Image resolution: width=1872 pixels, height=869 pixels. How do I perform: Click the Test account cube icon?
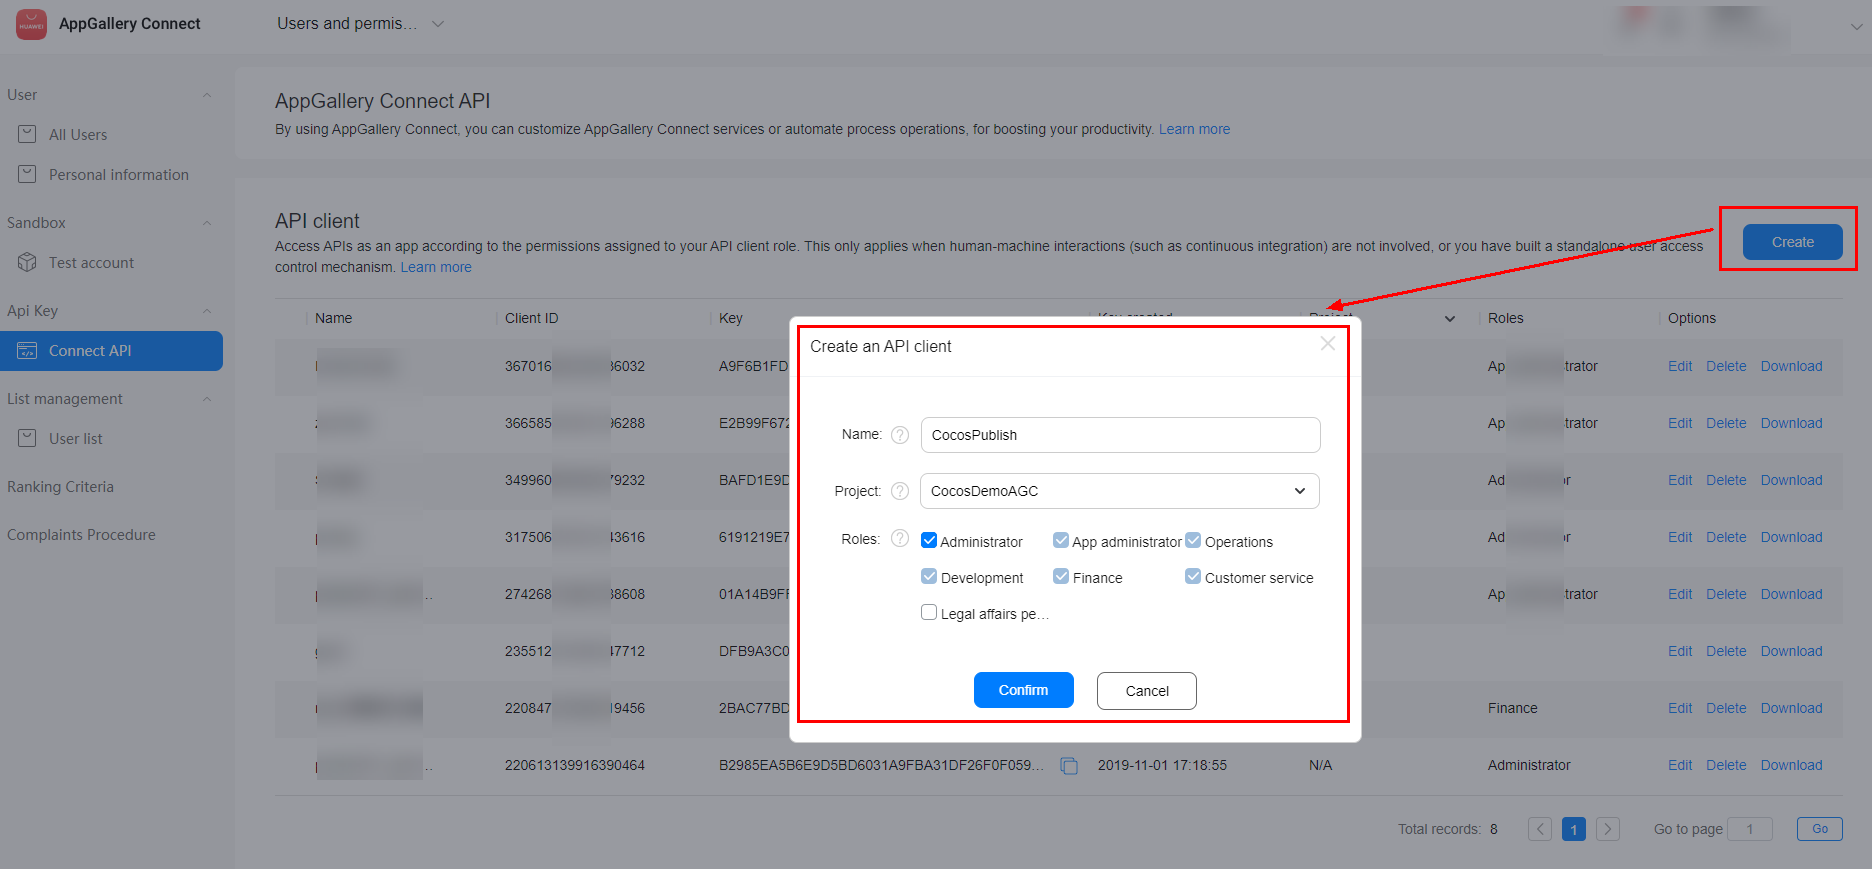(27, 262)
